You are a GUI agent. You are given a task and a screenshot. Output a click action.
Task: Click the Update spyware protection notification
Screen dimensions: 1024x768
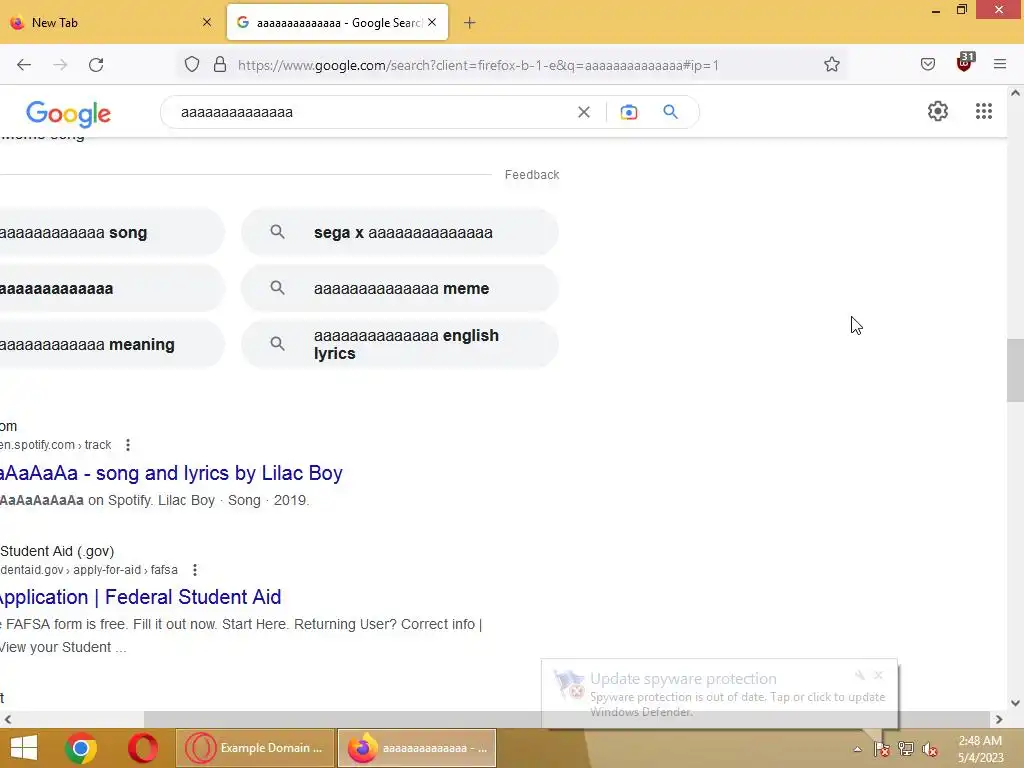(x=719, y=694)
